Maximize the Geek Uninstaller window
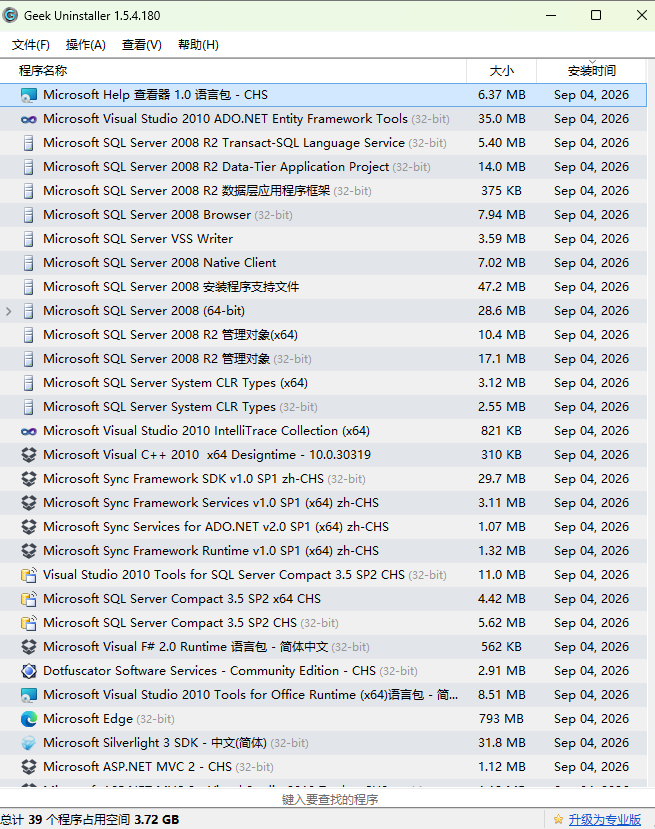 coord(596,15)
